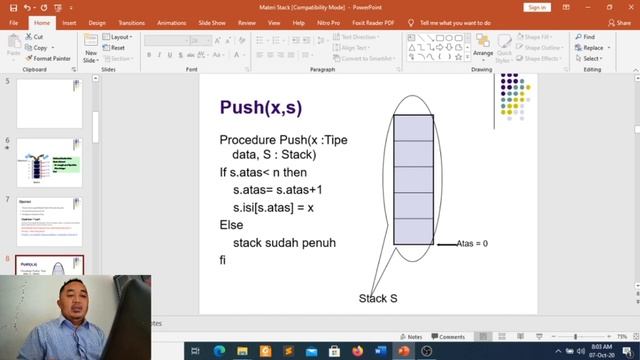Open Quick Styles gallery

click(x=504, y=48)
